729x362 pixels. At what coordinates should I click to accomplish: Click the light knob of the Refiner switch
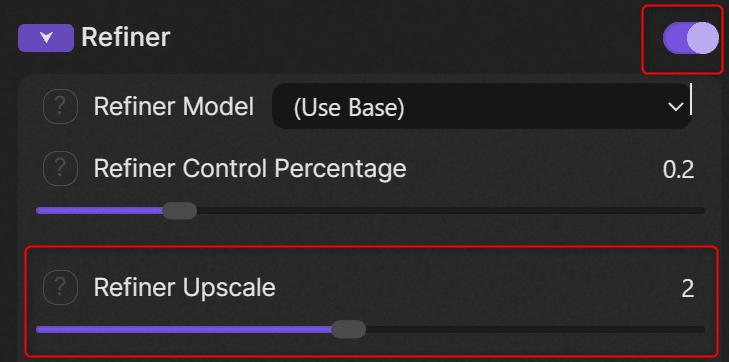pyautogui.click(x=702, y=38)
